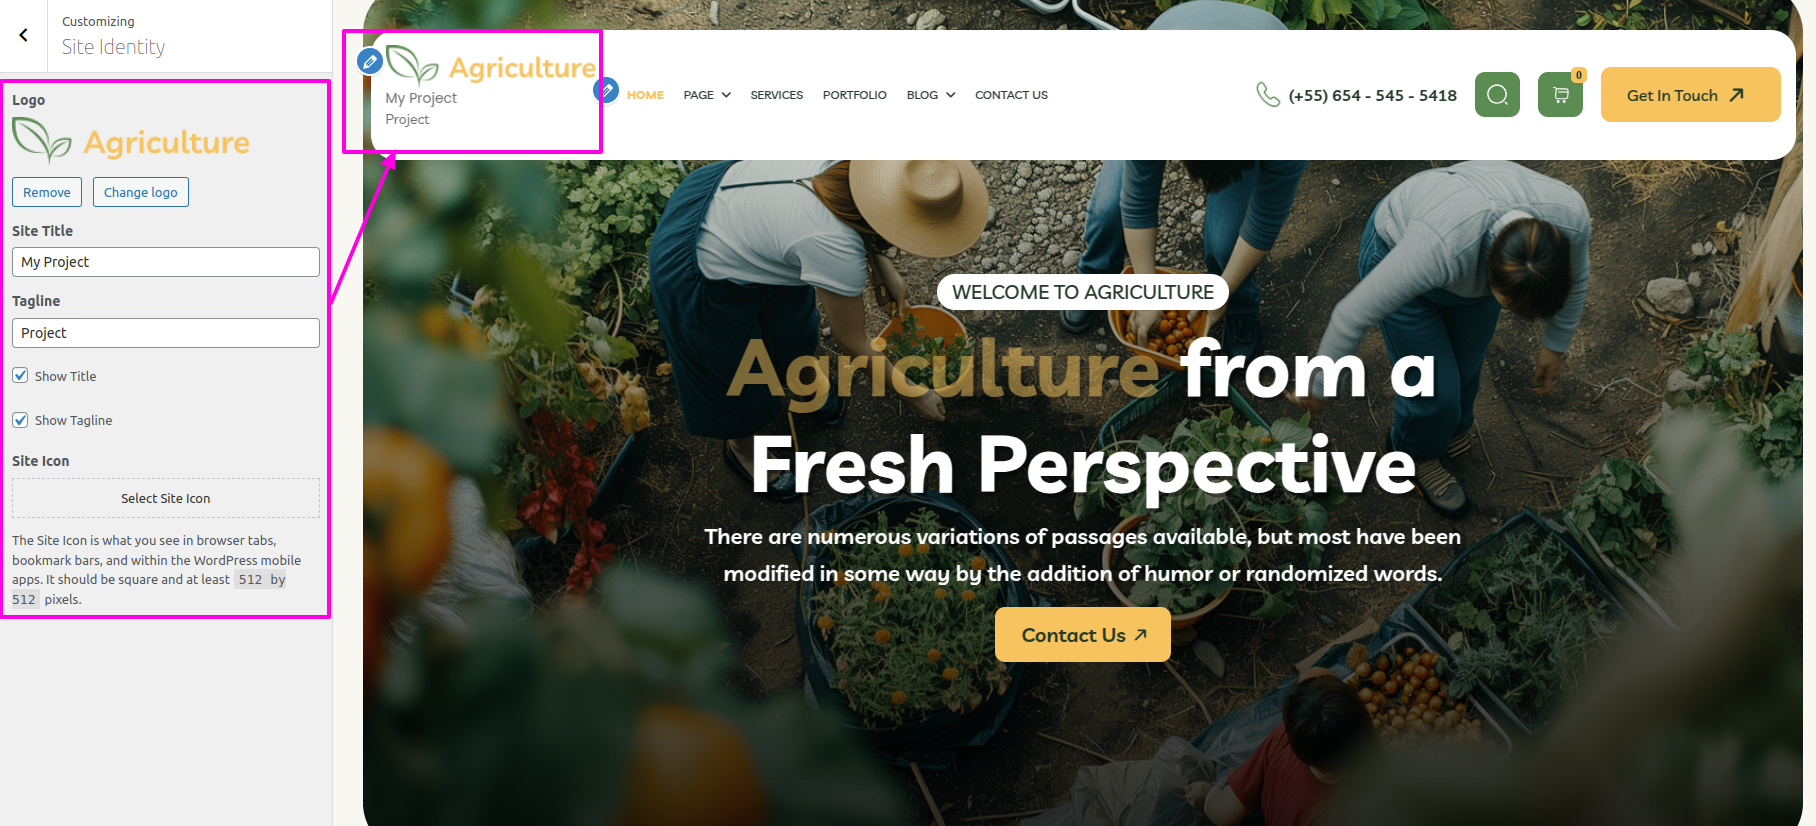Open the green search icon button

tap(1497, 95)
